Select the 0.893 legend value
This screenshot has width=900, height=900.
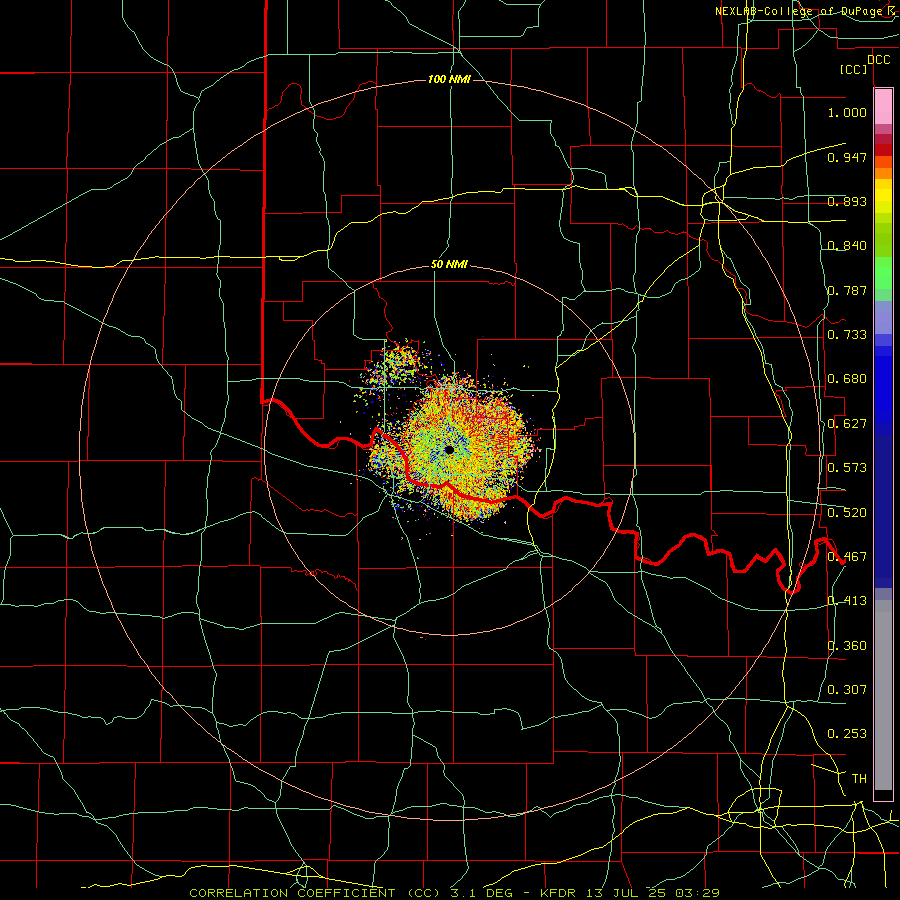(847, 201)
